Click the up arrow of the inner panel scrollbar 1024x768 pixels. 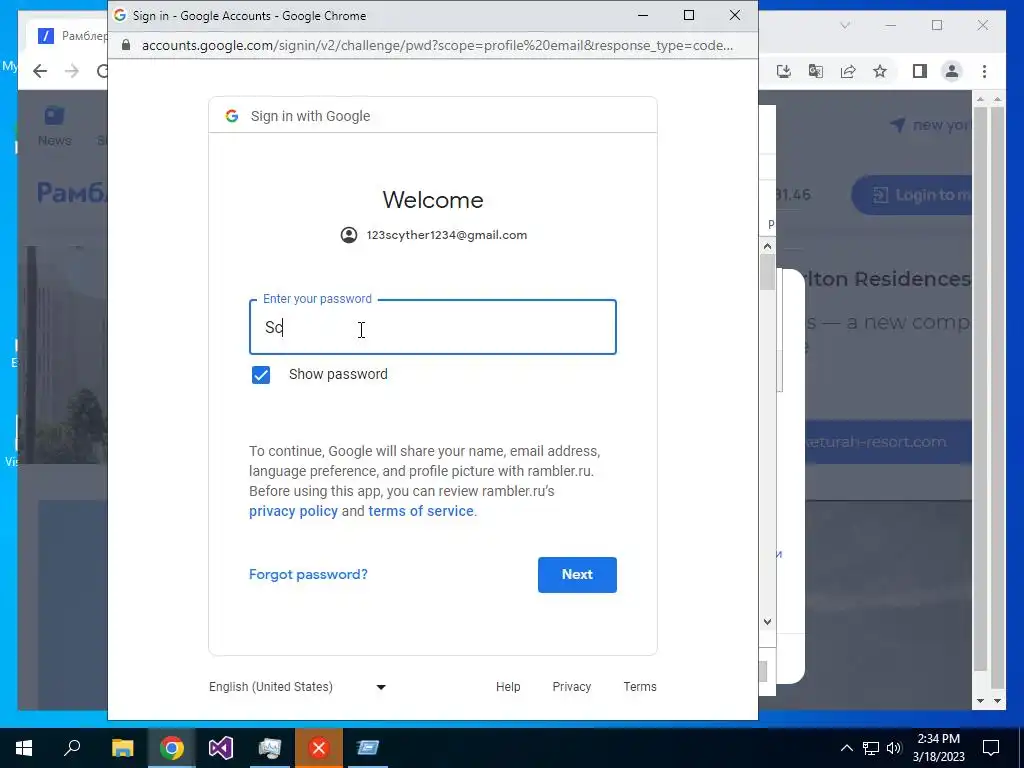[767, 246]
